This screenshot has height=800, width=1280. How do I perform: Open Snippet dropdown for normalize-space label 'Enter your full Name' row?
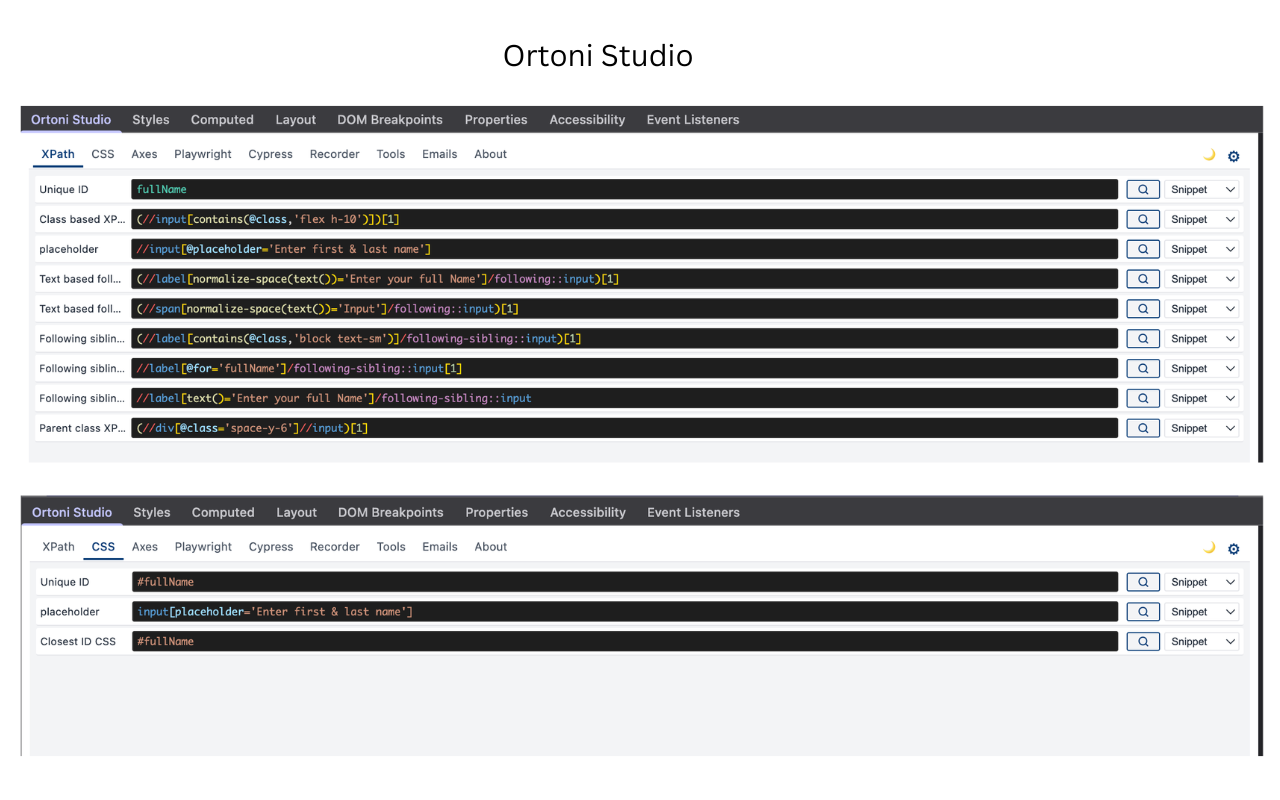[1202, 279]
